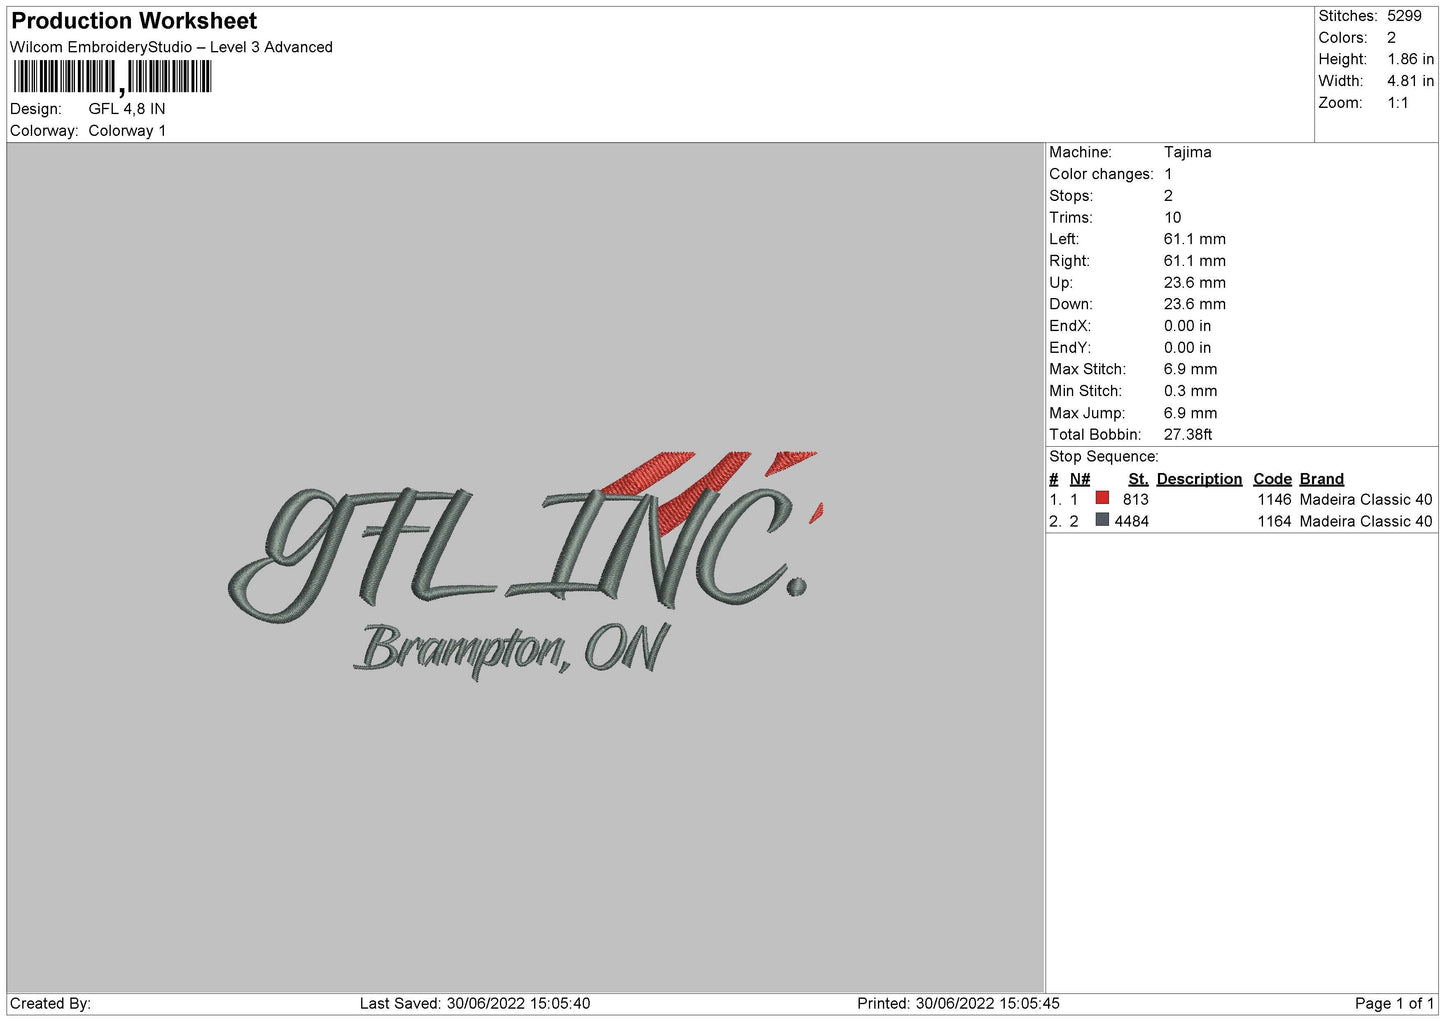Click the Min Stitch value '0.3 mm'

(x=1190, y=391)
